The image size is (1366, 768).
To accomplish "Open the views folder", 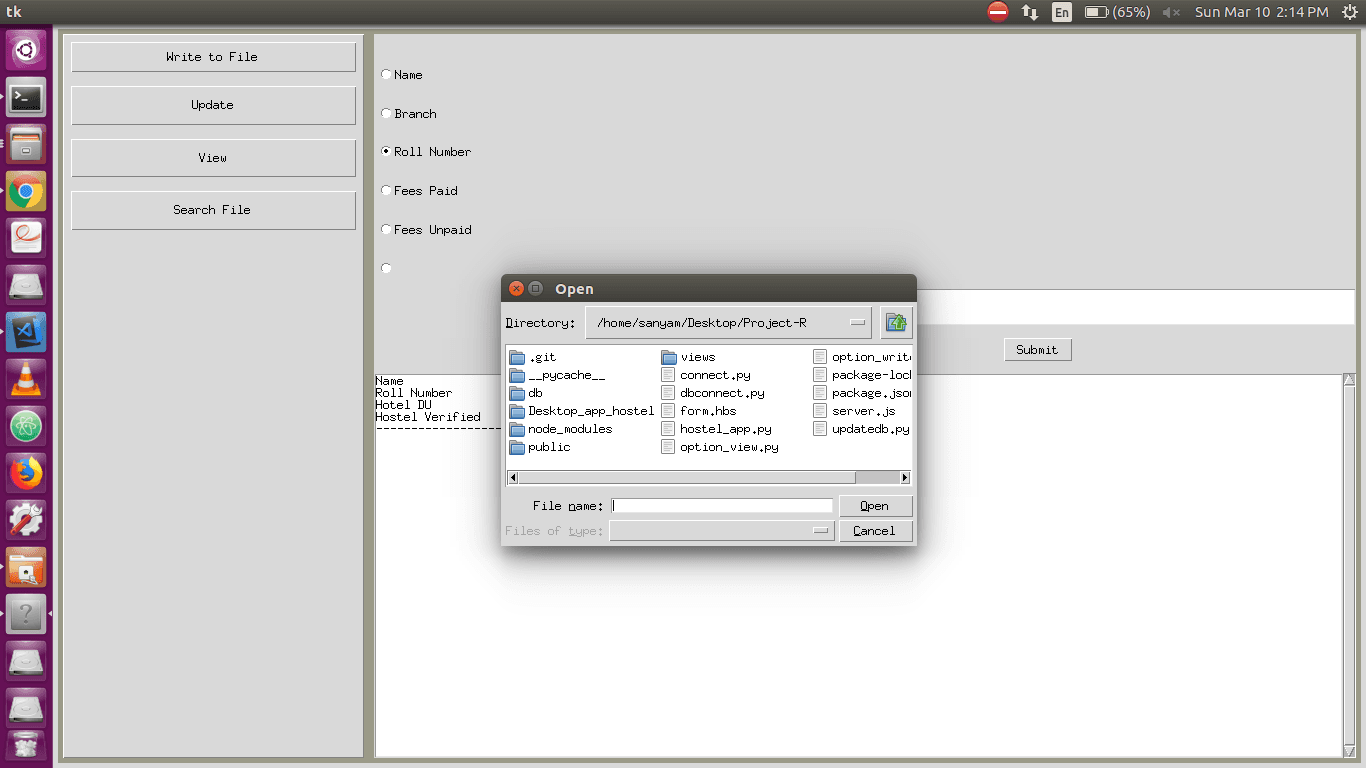I will (688, 357).
